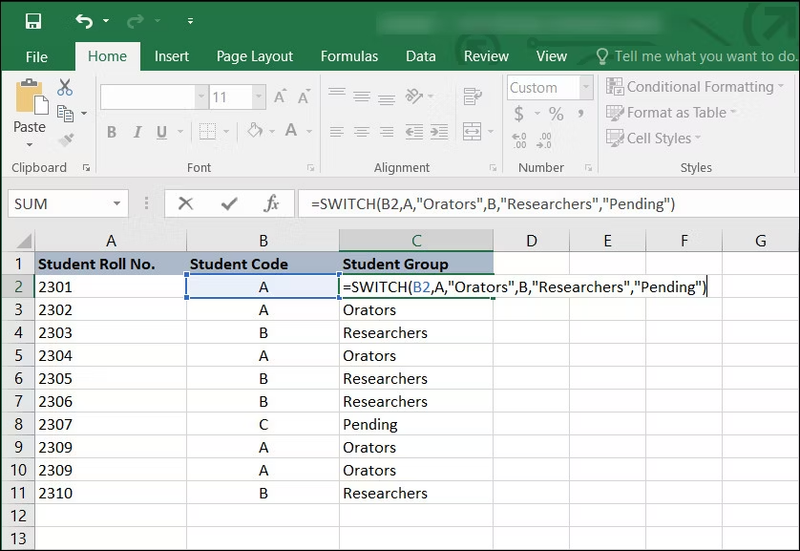800x551 pixels.
Task: Open the Custom number format dropdown
Action: pyautogui.click(x=586, y=87)
